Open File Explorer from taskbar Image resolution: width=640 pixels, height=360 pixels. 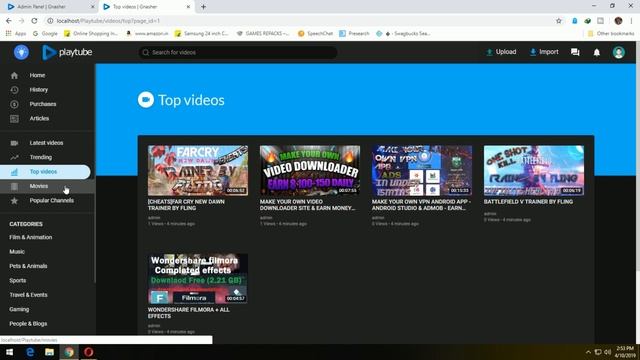49,352
